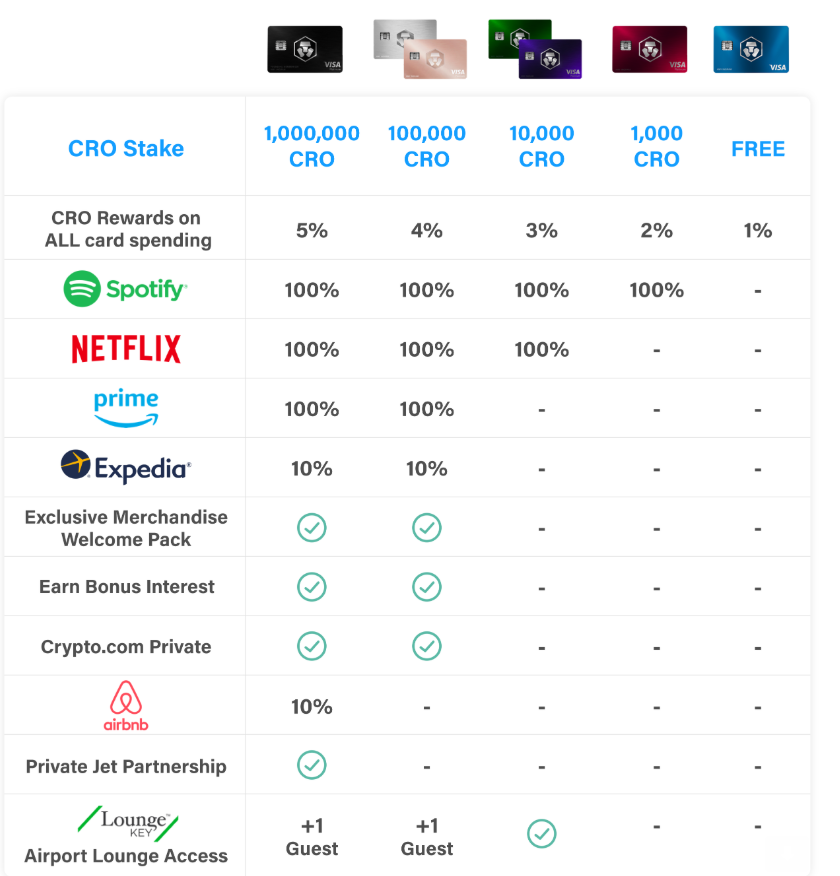Click the LoungeKey logo
840x876 pixels.
point(128,823)
